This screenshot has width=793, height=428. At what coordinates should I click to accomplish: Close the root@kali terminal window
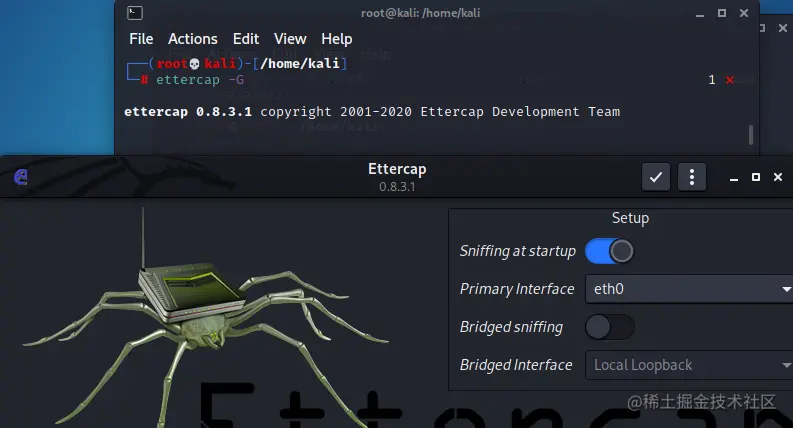pos(743,13)
